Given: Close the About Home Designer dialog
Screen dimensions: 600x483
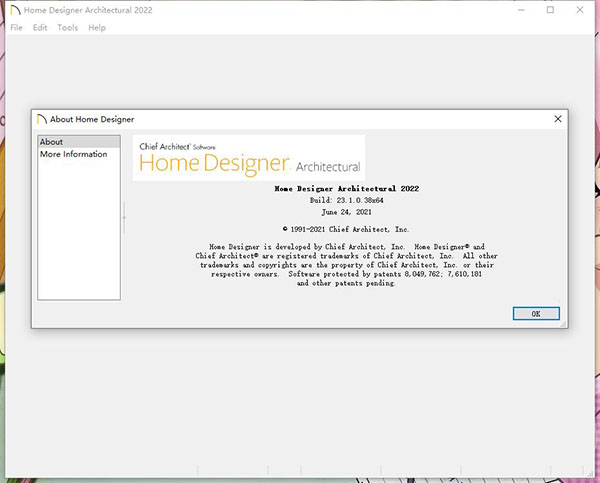Looking at the screenshot, I should coord(558,119).
